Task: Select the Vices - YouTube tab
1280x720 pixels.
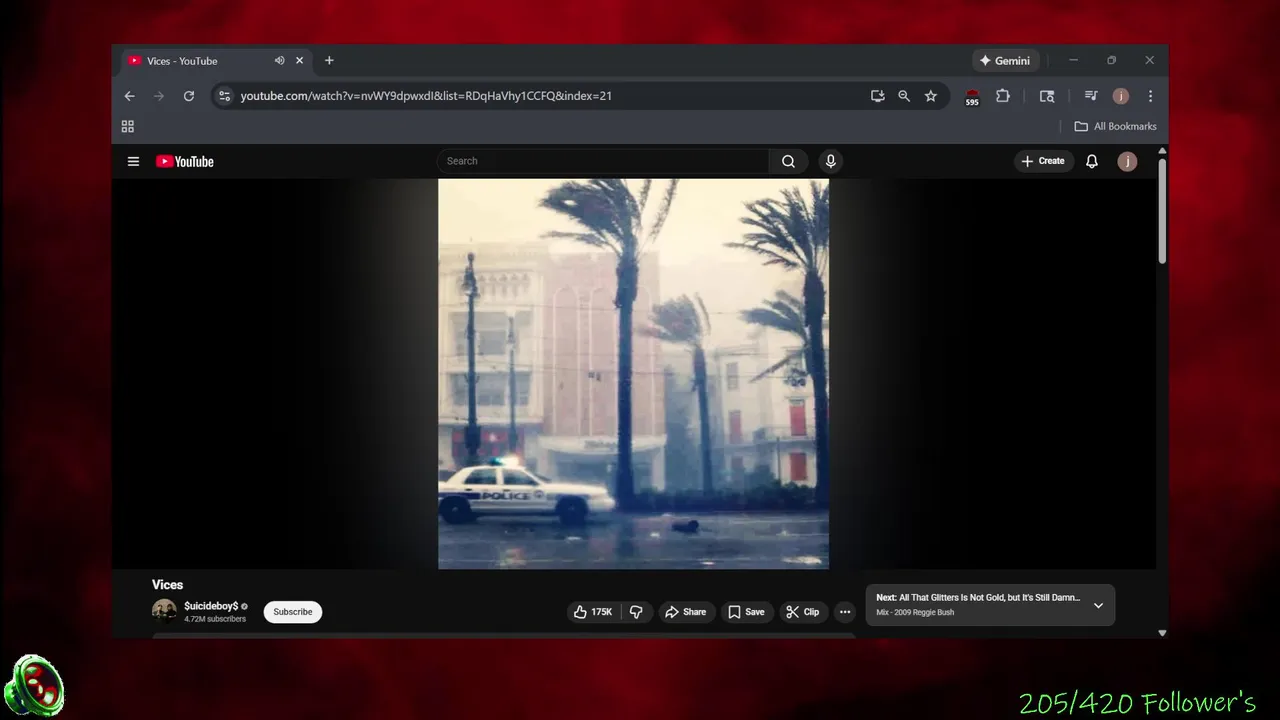Action: click(215, 61)
